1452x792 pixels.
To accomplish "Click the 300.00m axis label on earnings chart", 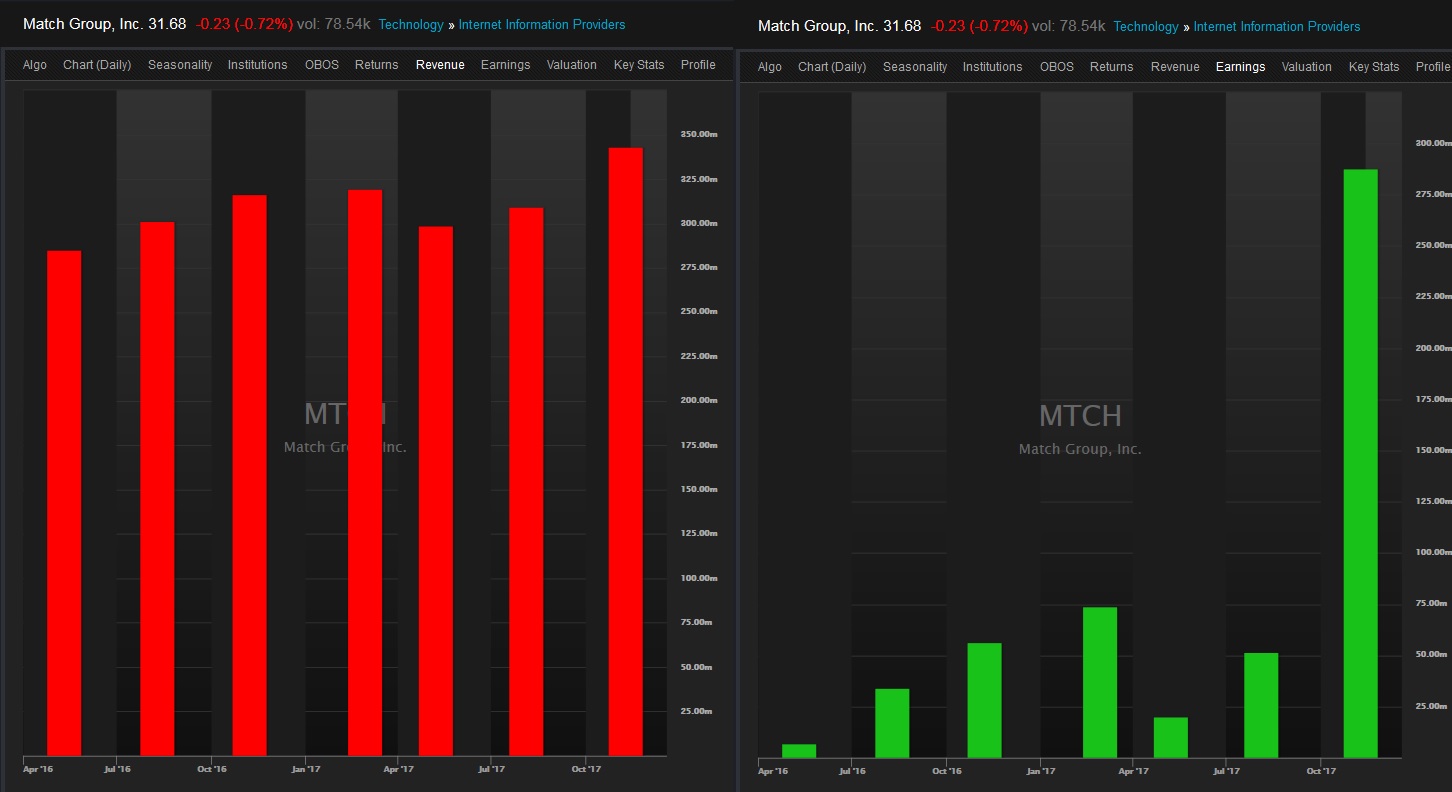I will pos(1434,143).
